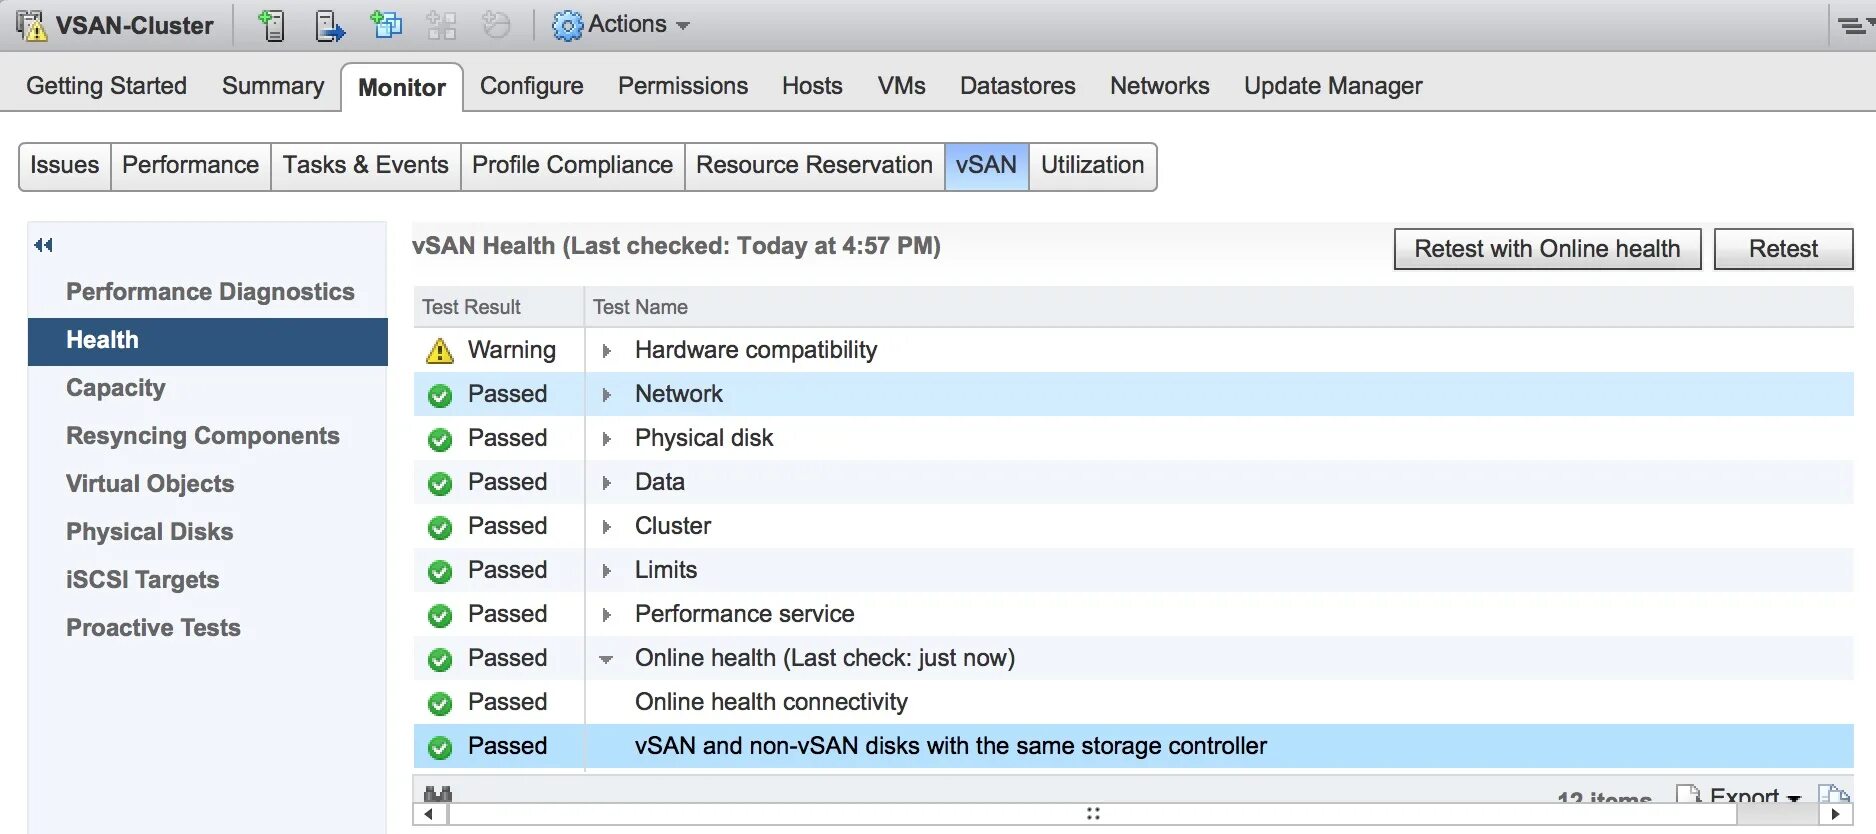Click the Warning triangle icon for Hardware compatibility
1876x834 pixels.
[x=440, y=351]
